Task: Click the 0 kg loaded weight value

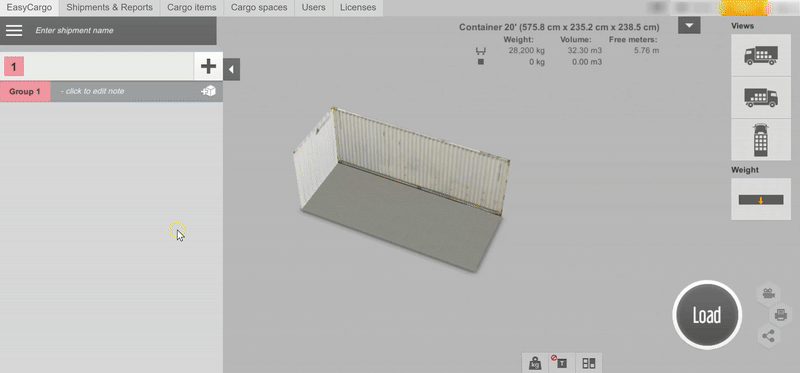Action: pos(537,62)
